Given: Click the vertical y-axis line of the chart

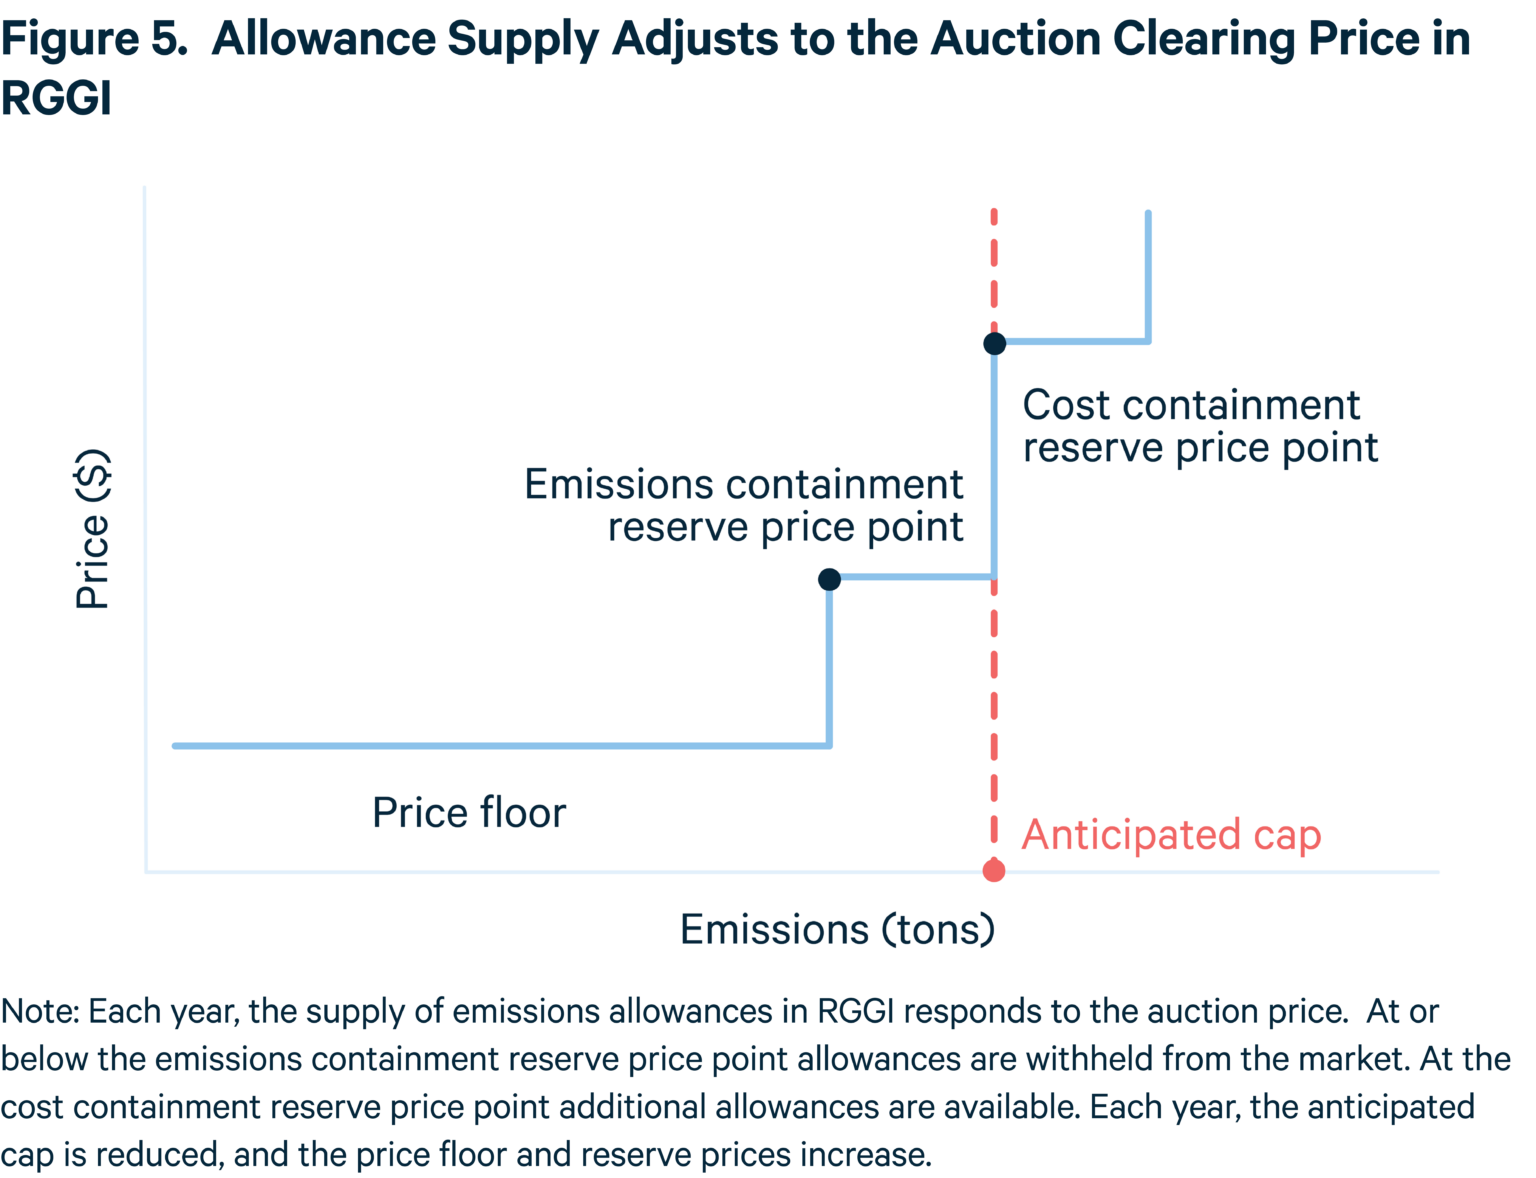Looking at the screenshot, I should (145, 500).
